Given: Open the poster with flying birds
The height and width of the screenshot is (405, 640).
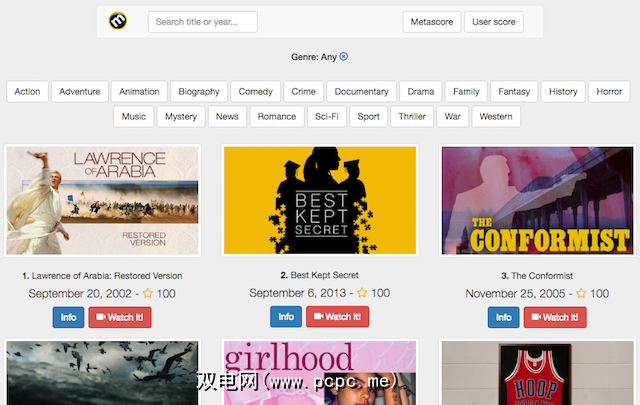Looking at the screenshot, I should coord(102,372).
